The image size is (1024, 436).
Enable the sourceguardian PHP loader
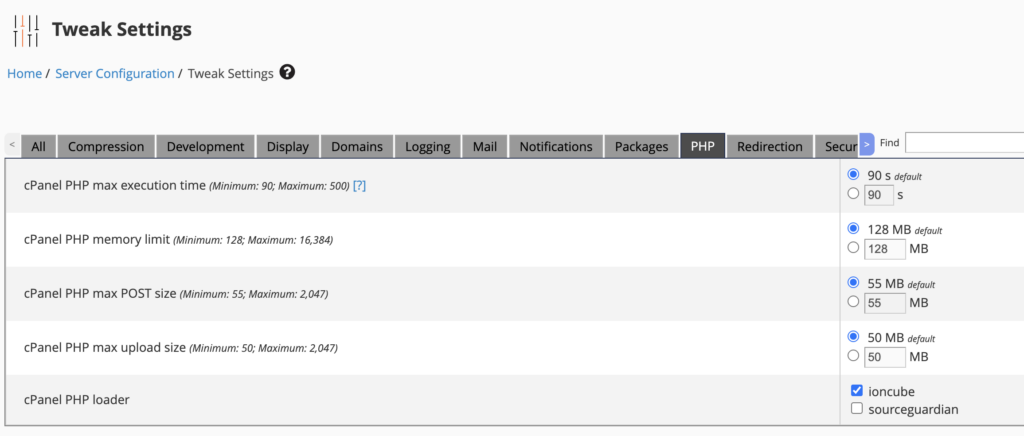pyautogui.click(x=857, y=409)
